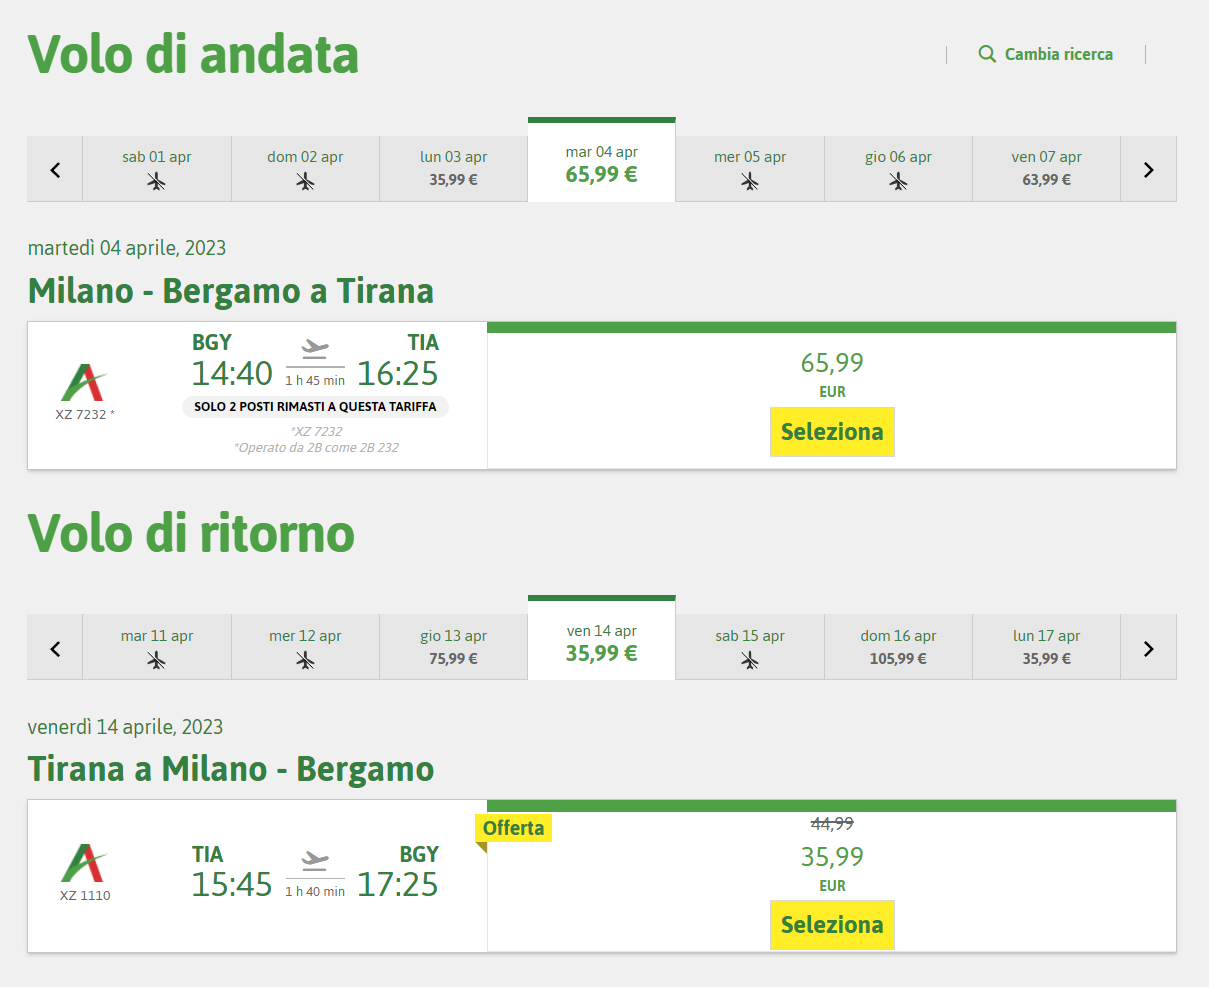Click the yellow Offerta badge

513,828
